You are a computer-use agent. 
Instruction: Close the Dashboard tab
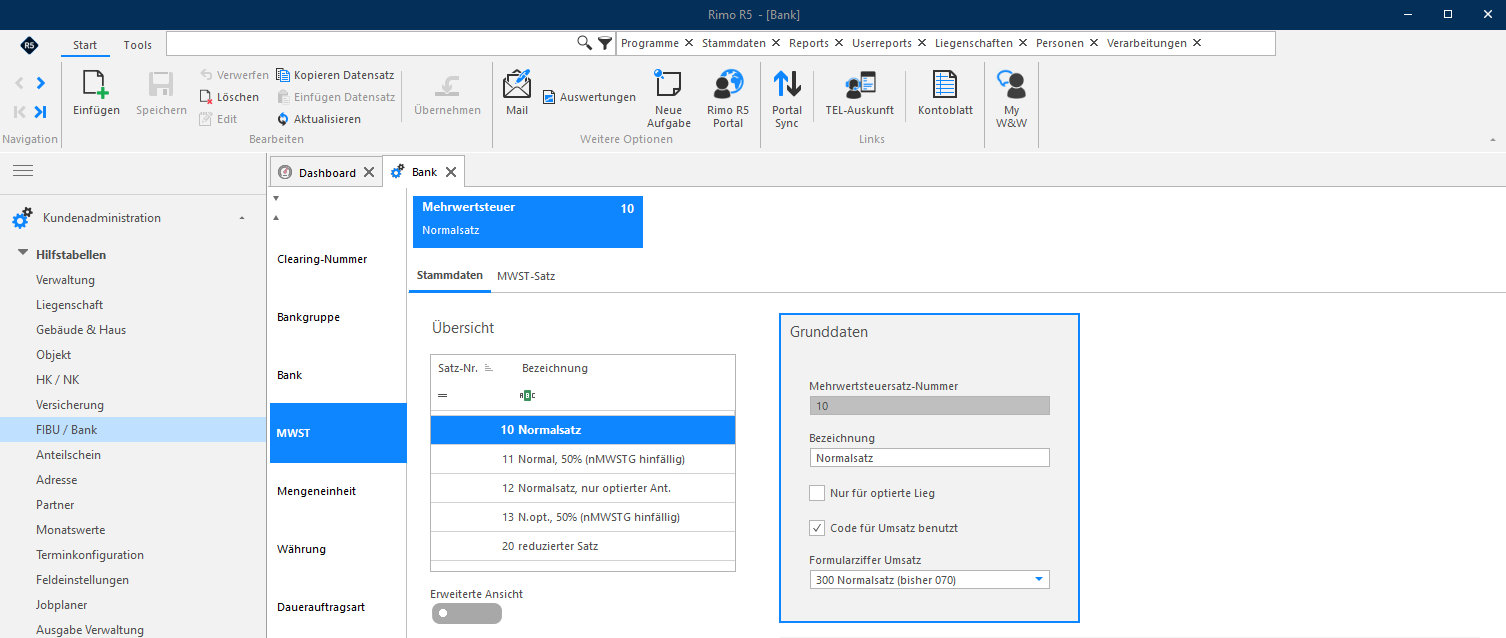pyautogui.click(x=369, y=172)
